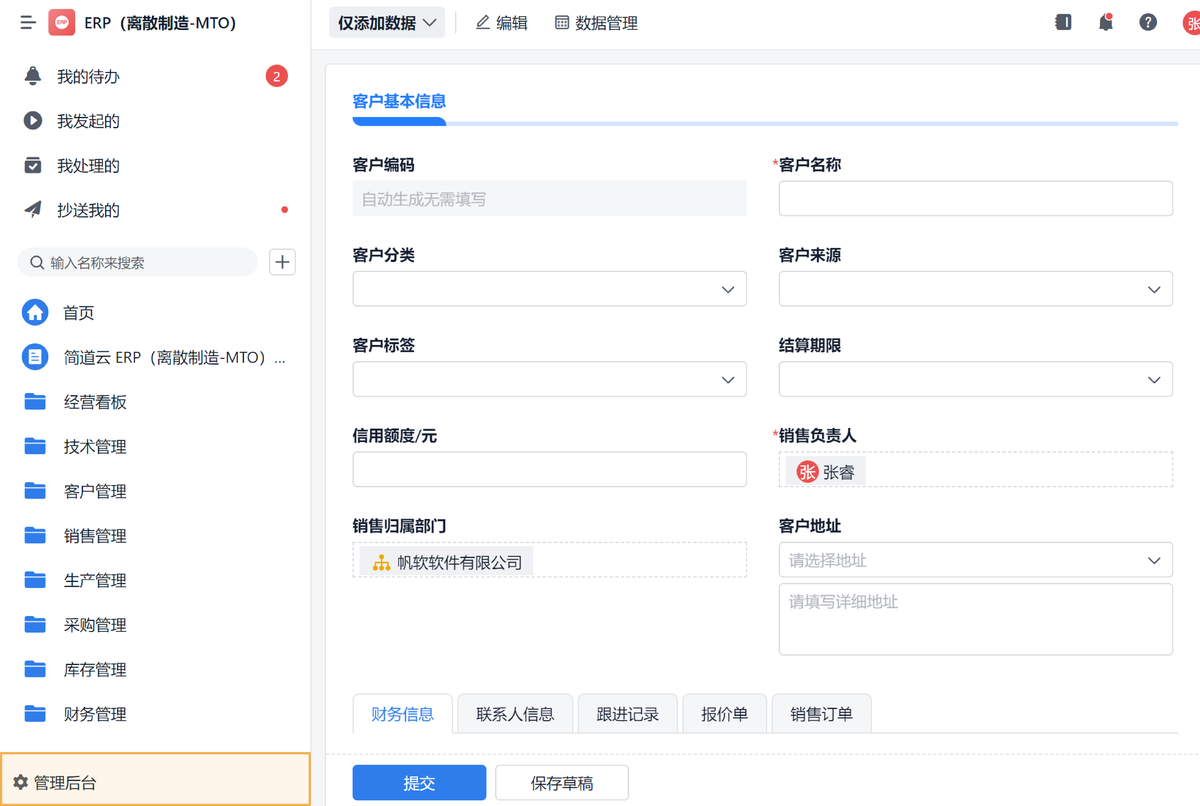The image size is (1200, 806).
Task: Click the notification bell in the top bar
Action: 1105,22
